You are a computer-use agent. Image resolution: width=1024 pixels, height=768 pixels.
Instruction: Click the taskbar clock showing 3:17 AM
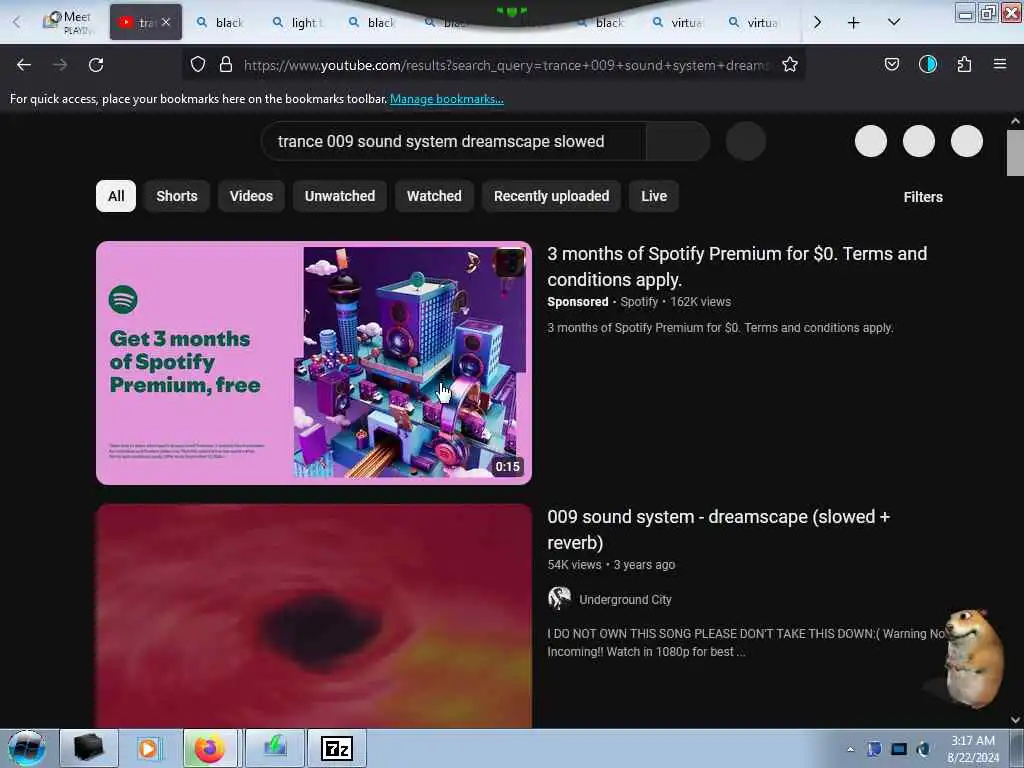[972, 748]
